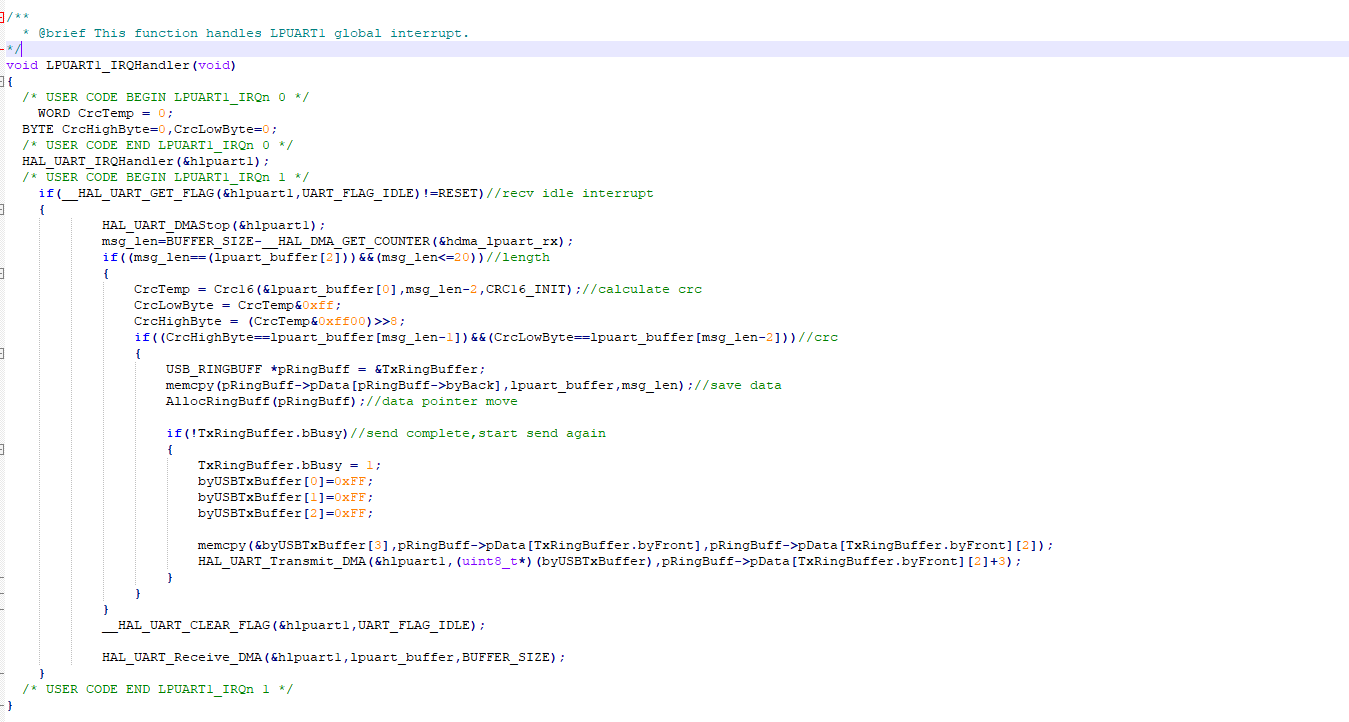The height and width of the screenshot is (722, 1349).
Task: Click the '//recv idle interrupt' comment
Action: (569, 193)
